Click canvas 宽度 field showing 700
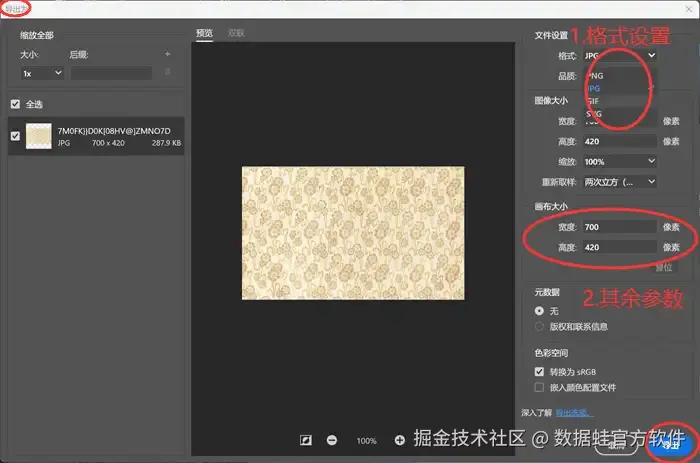 click(x=620, y=227)
